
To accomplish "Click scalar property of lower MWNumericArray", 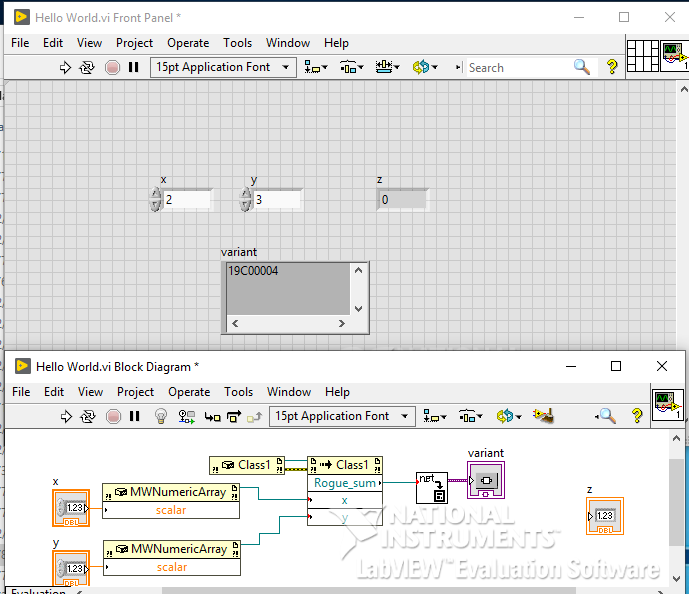I will 172,567.
